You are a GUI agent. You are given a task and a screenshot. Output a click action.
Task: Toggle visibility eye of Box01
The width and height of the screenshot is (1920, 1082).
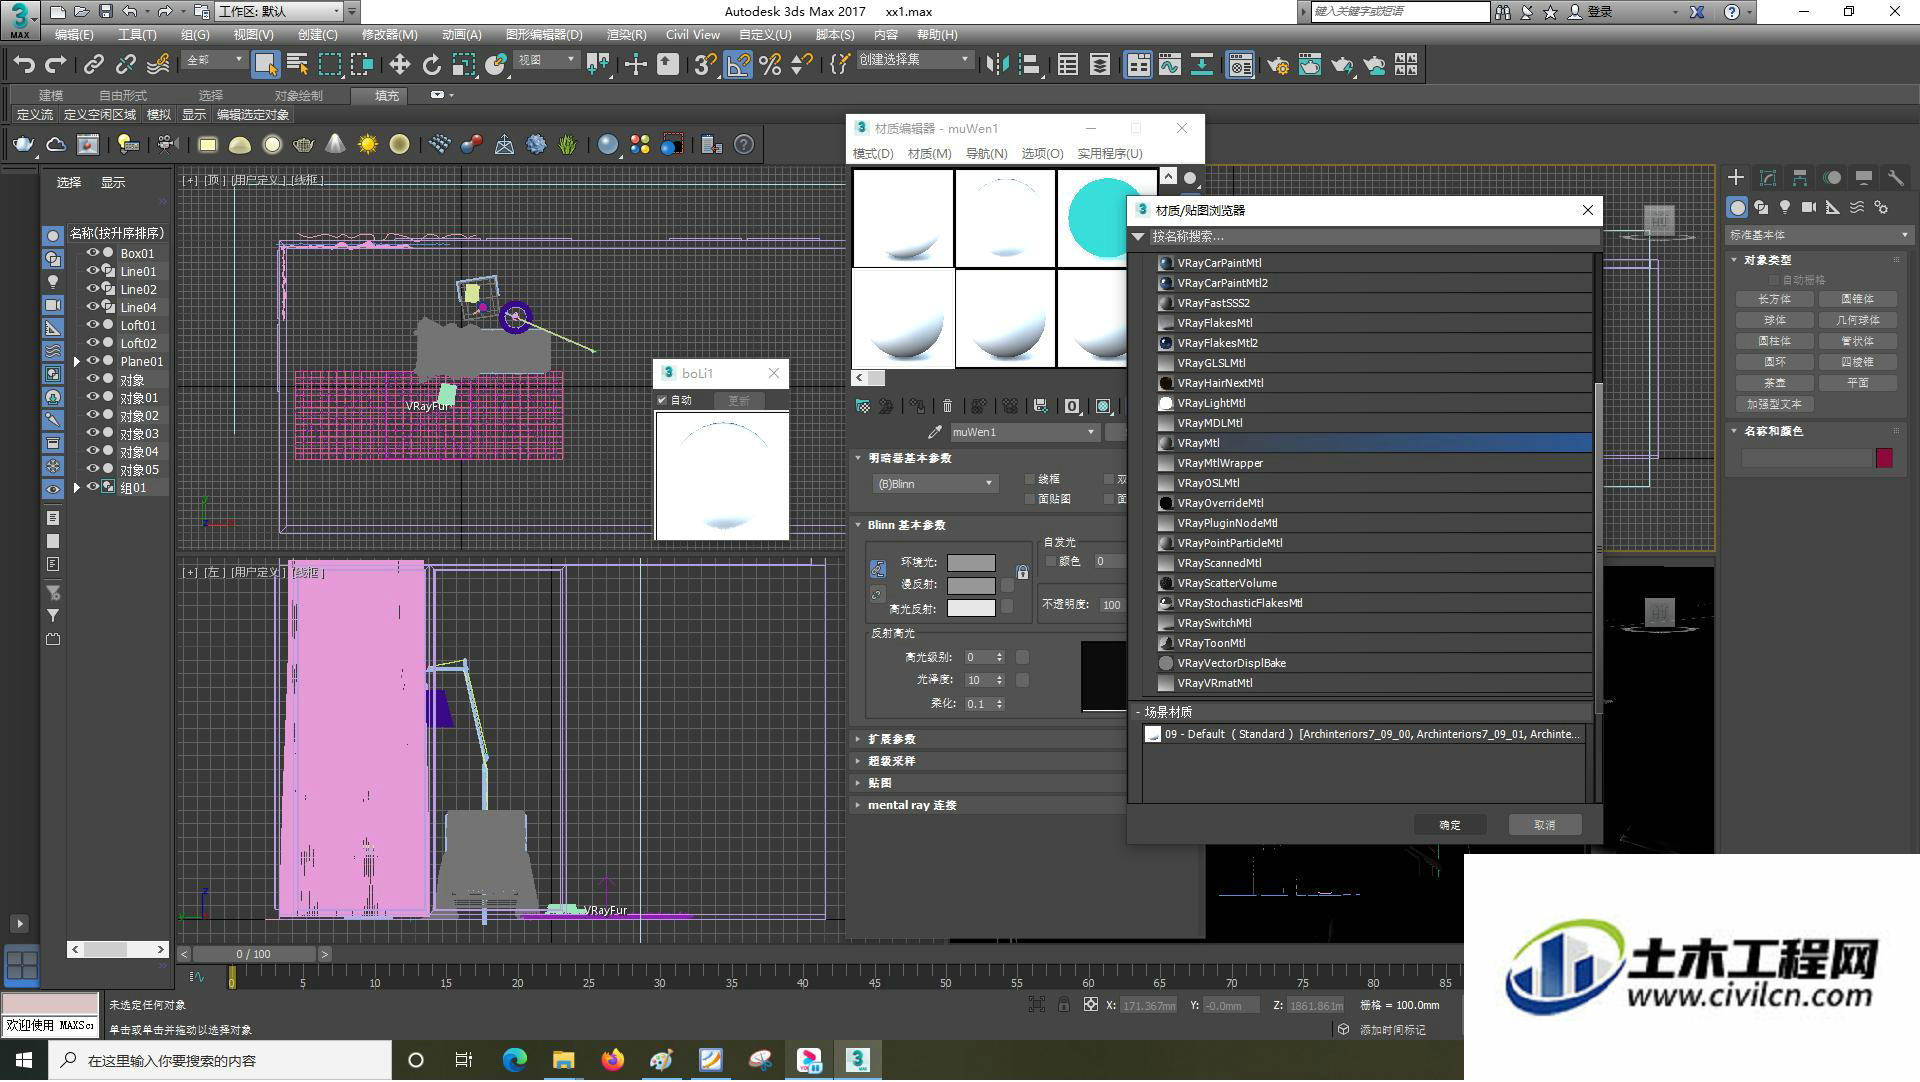pos(92,253)
